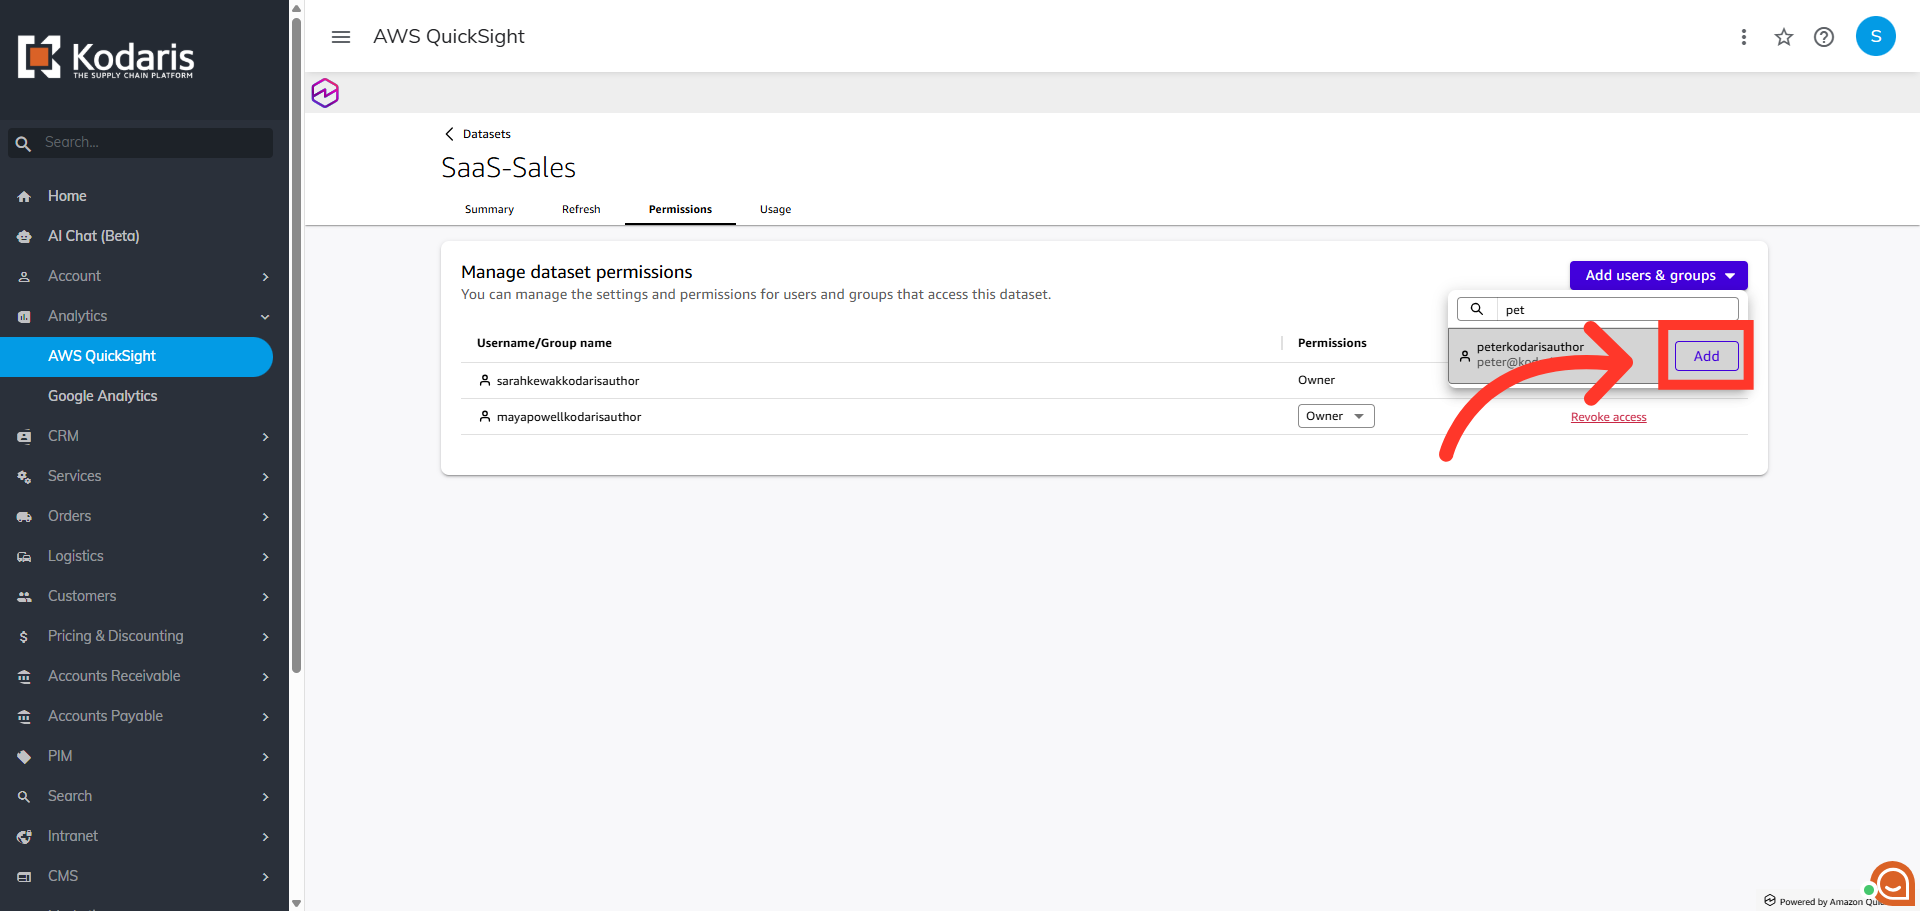Screen dimensions: 1920x911
Task: Select the Permissions tab
Action: pos(680,209)
